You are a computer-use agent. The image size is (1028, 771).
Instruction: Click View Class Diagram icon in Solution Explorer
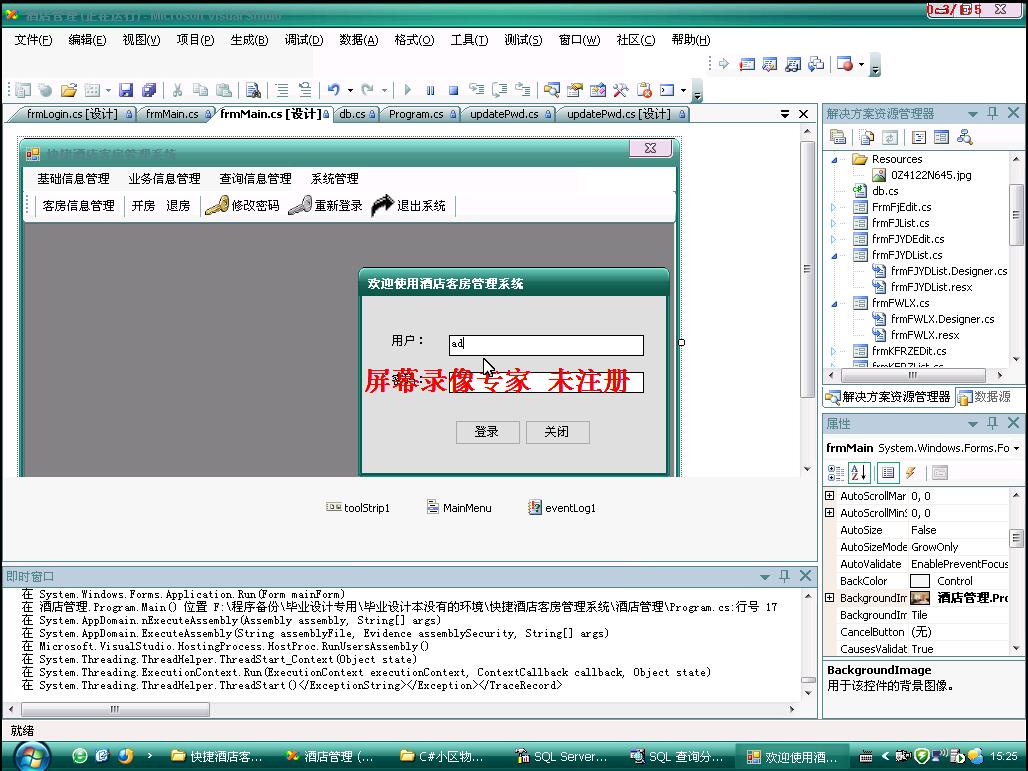click(964, 137)
